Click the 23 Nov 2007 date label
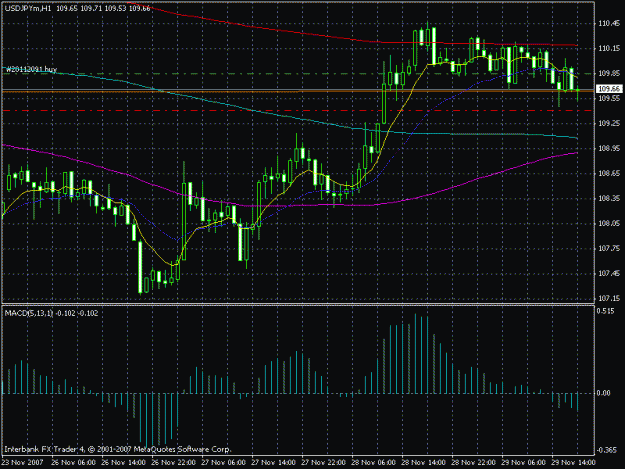Screen dimensions: 625x469 click(x=22, y=463)
